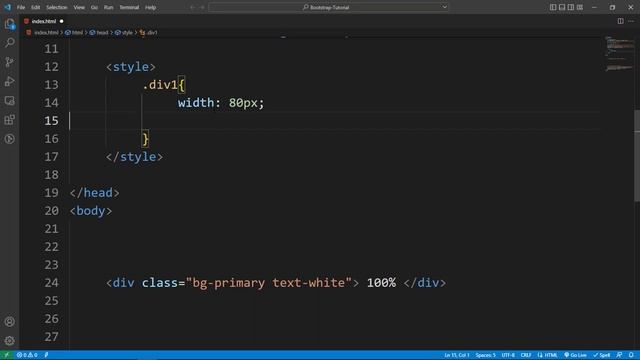This screenshot has height=360, width=640.
Task: Open the notifications bell in the status bar
Action: coord(631,355)
